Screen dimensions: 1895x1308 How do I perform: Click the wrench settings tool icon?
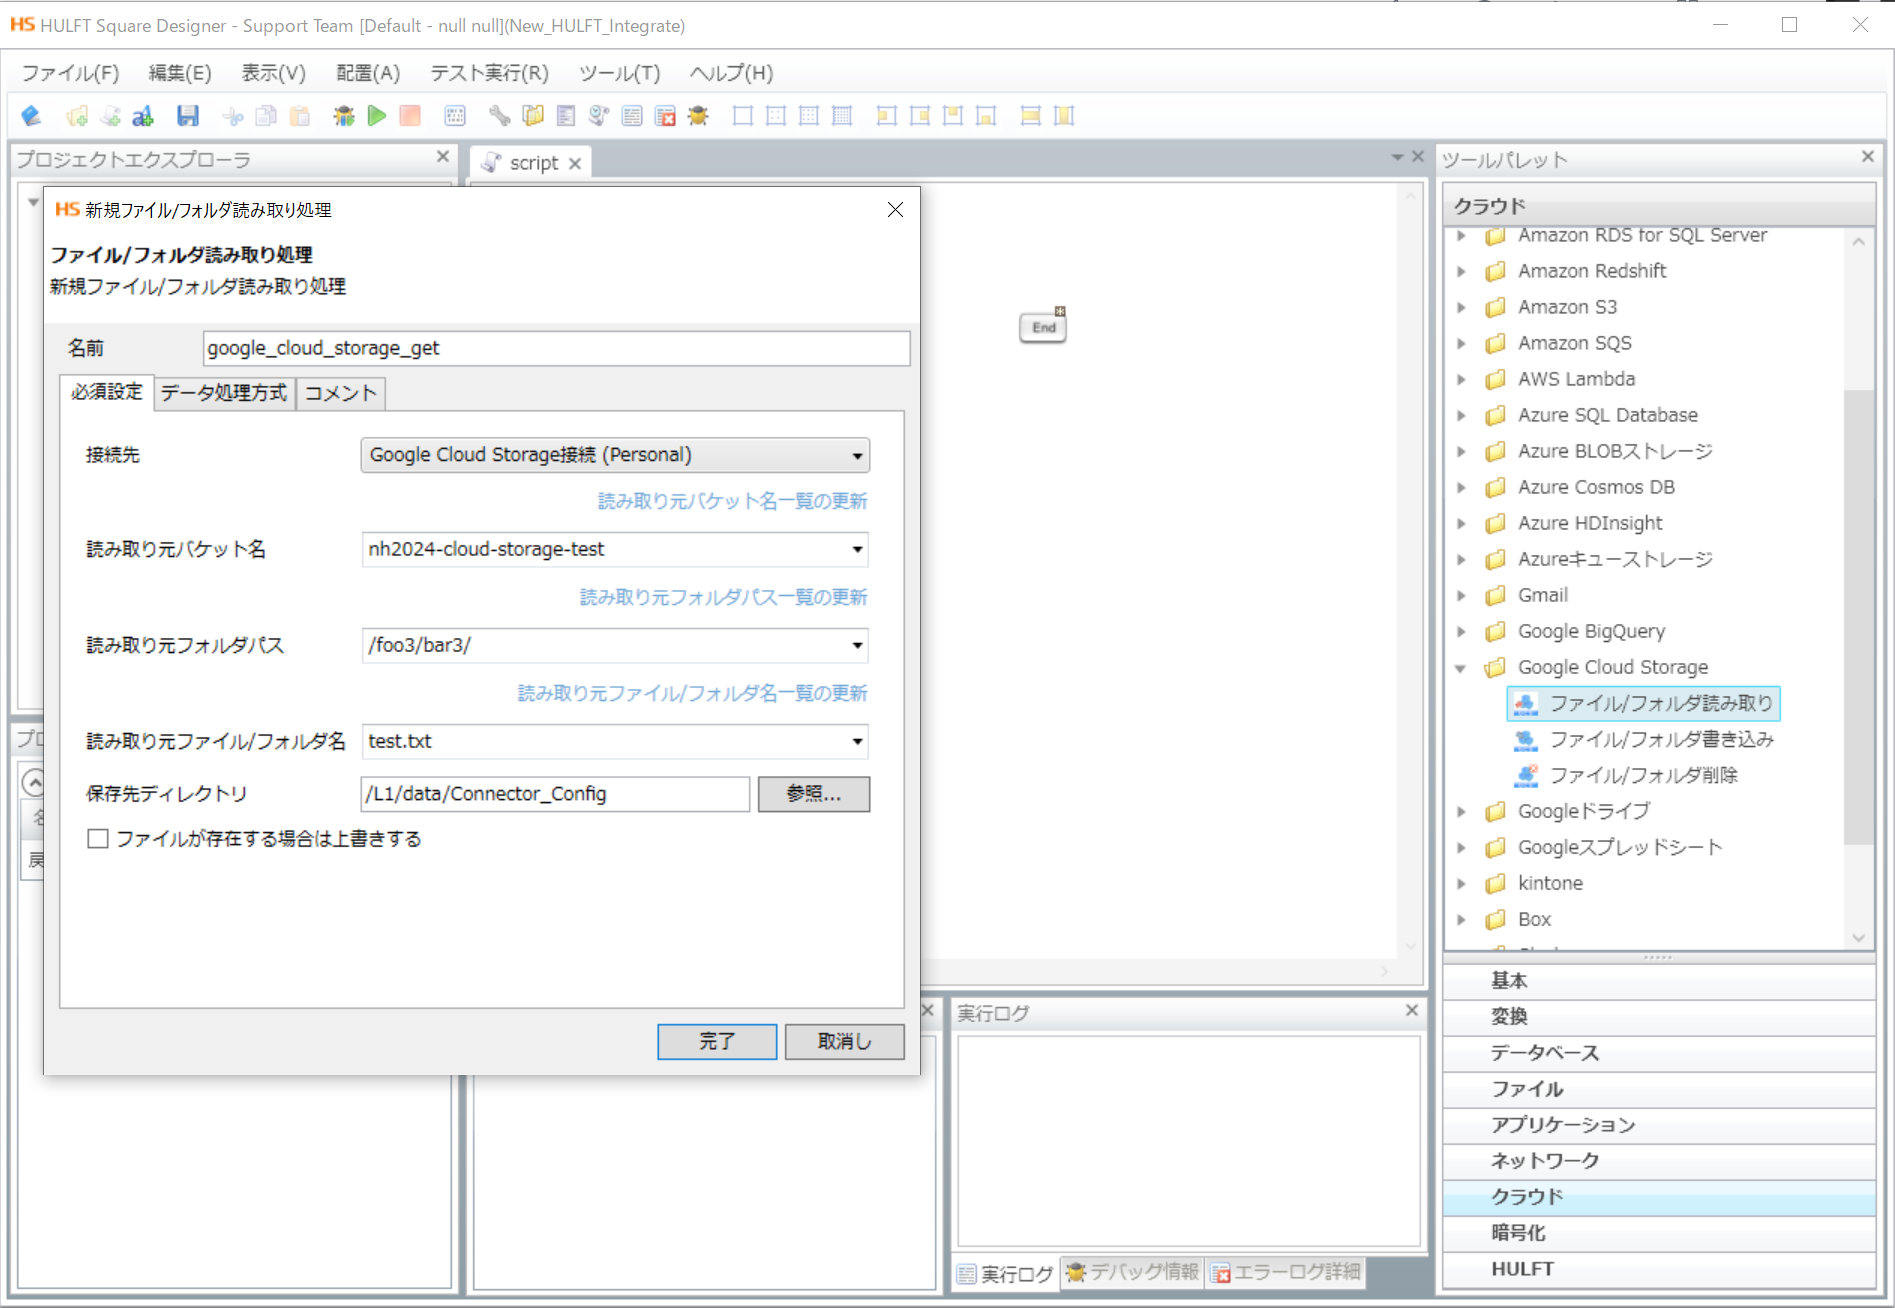499,116
